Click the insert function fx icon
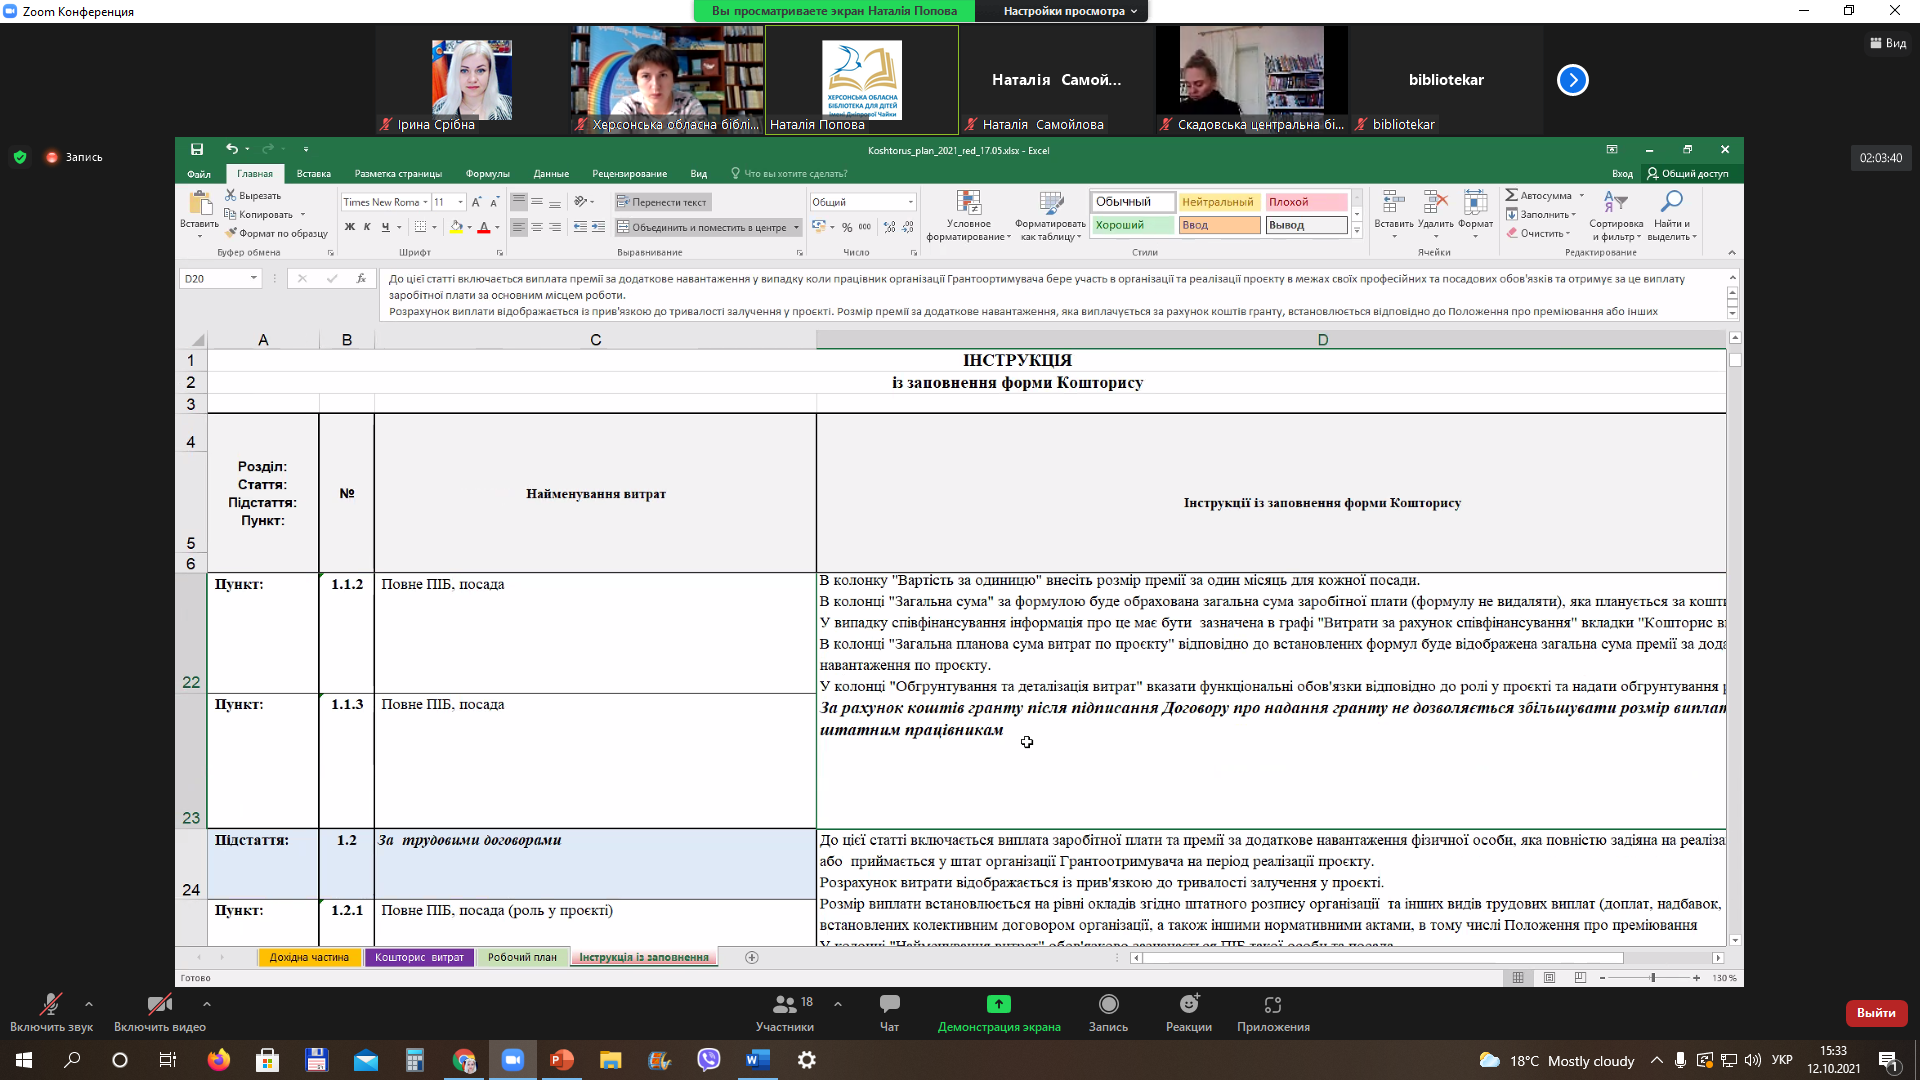The width and height of the screenshot is (1920, 1080). (x=361, y=279)
